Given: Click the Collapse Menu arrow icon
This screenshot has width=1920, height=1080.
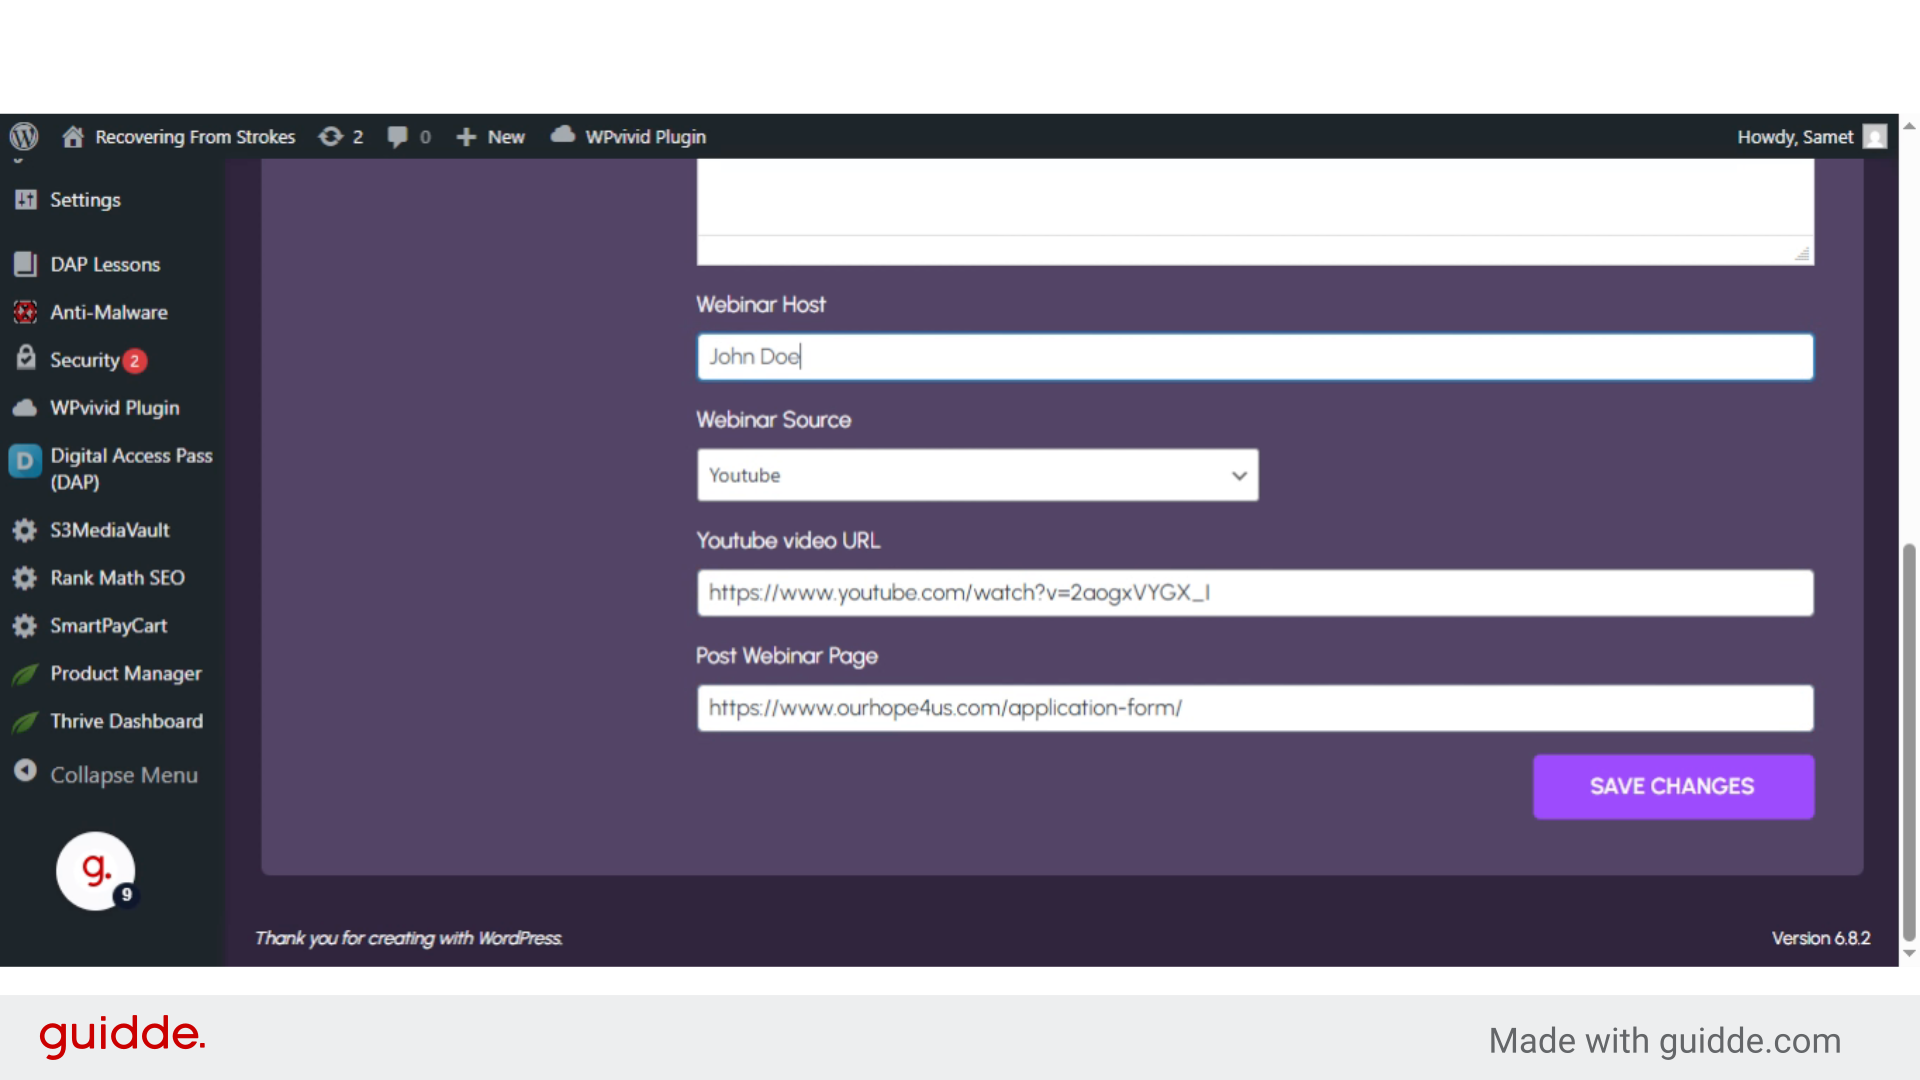Looking at the screenshot, I should click(25, 772).
